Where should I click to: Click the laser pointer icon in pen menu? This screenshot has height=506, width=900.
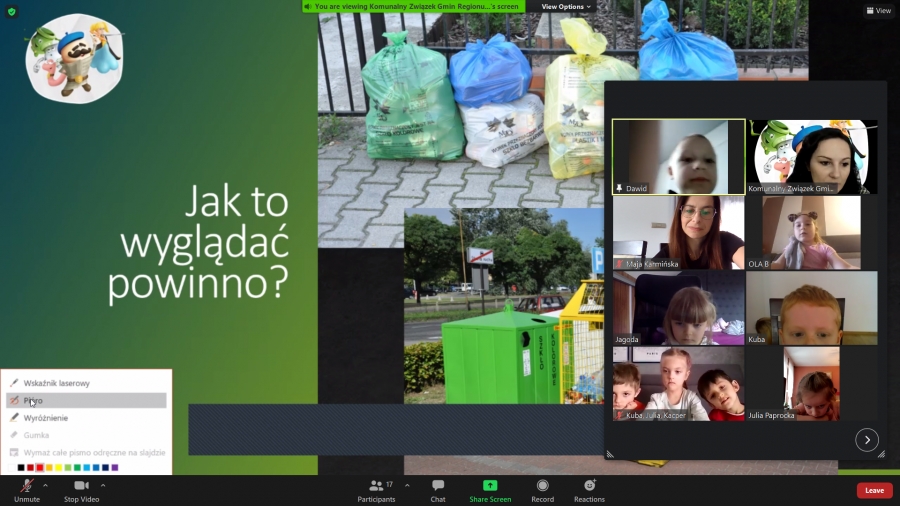point(14,383)
